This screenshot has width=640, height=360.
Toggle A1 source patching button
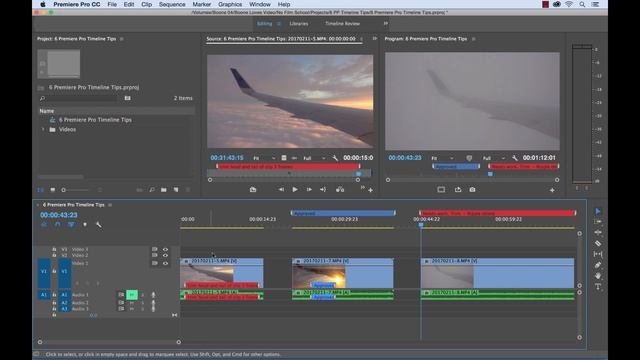(44, 295)
